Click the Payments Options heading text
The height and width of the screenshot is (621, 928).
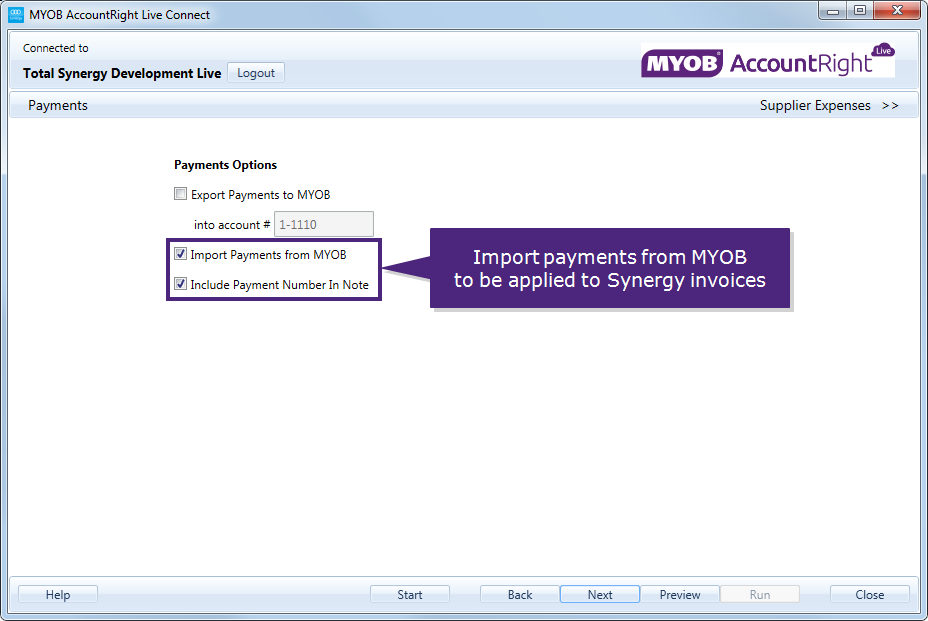[225, 165]
